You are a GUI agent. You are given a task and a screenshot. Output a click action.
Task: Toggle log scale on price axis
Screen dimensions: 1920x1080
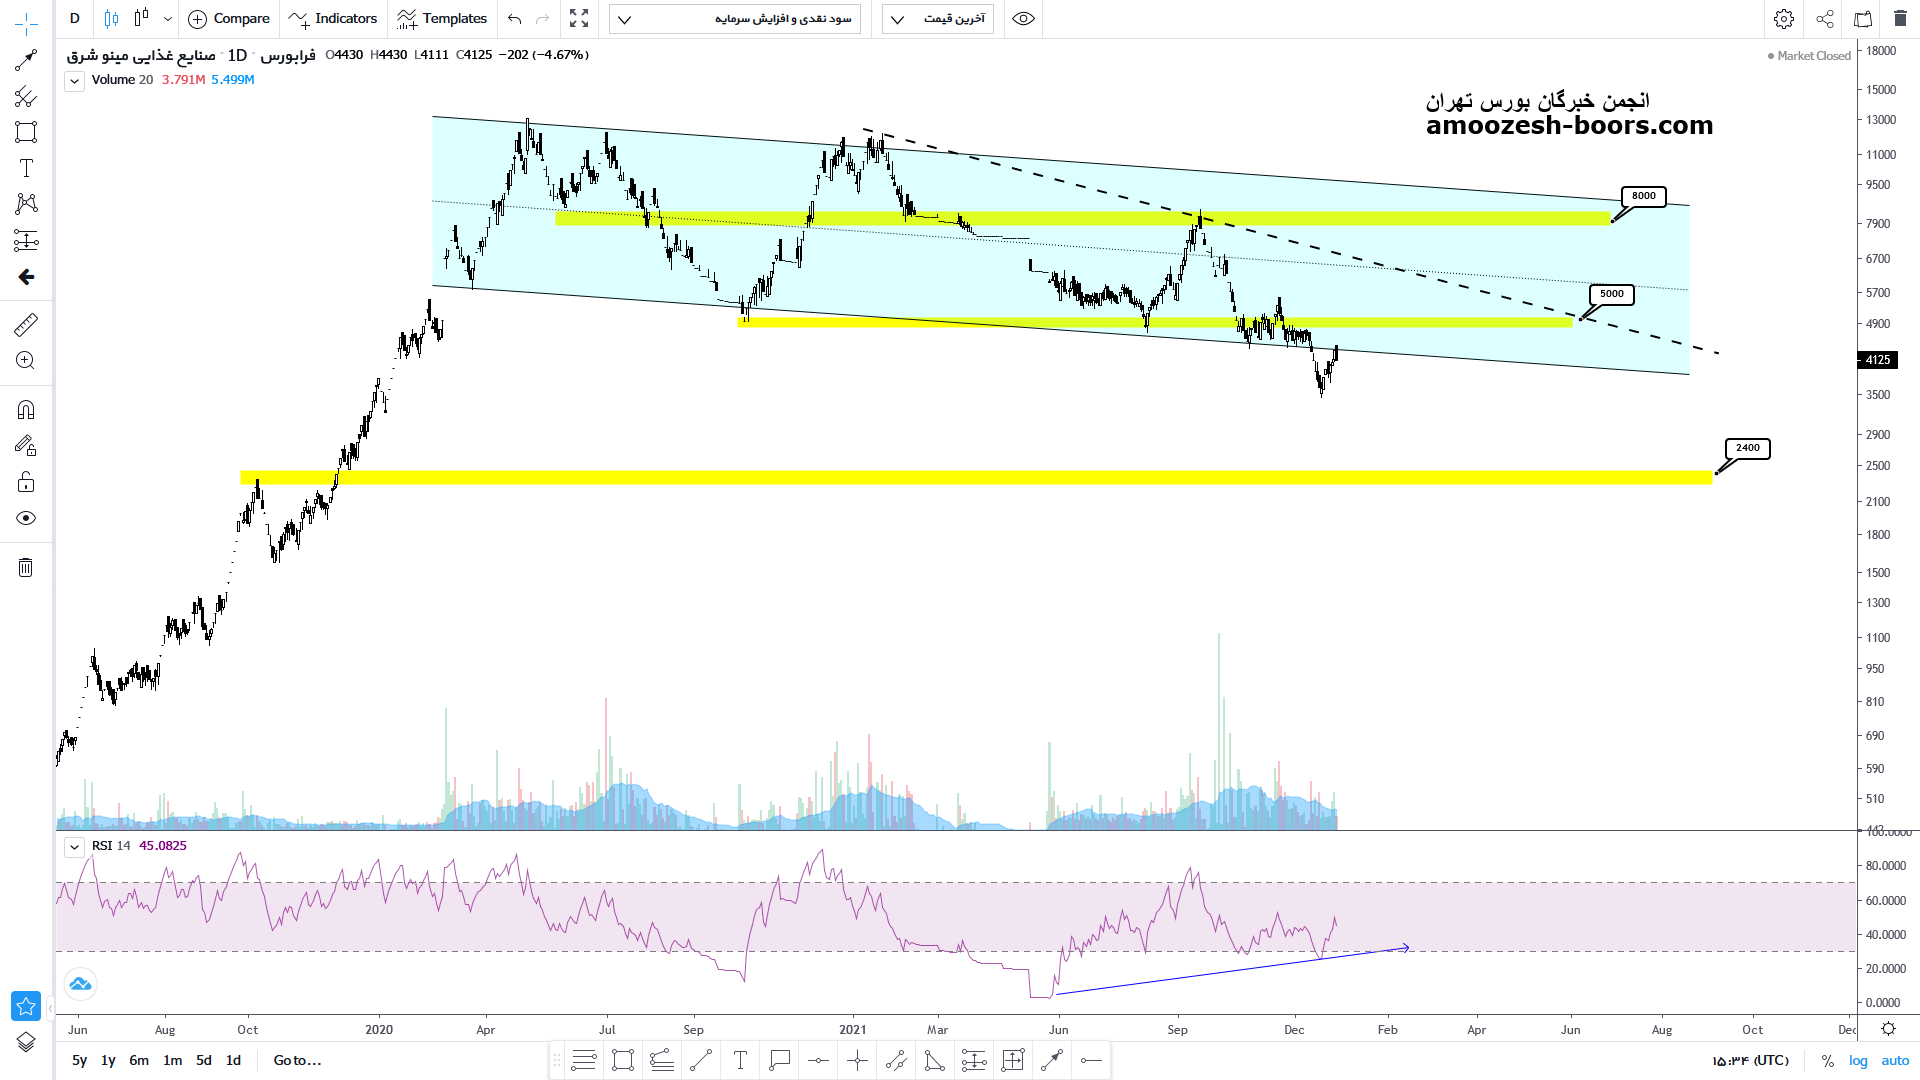pos(1858,1061)
